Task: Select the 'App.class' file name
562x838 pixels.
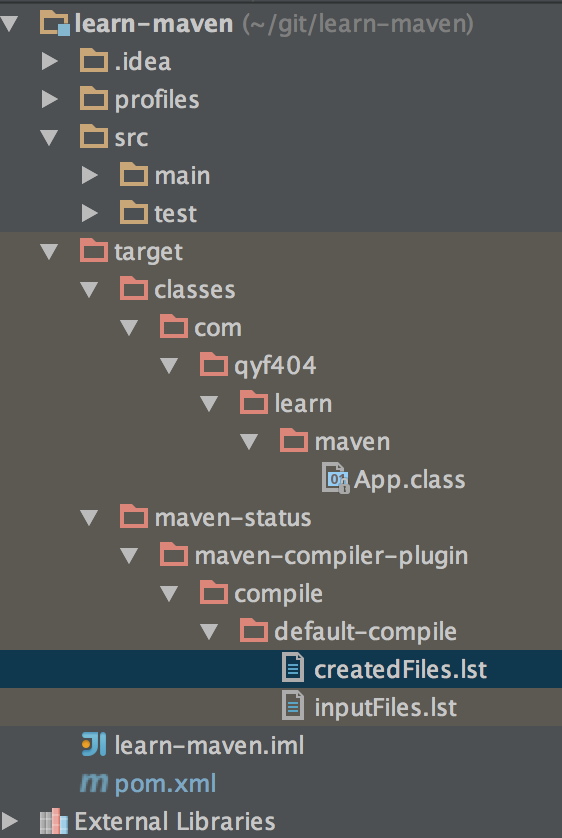Action: point(409,480)
